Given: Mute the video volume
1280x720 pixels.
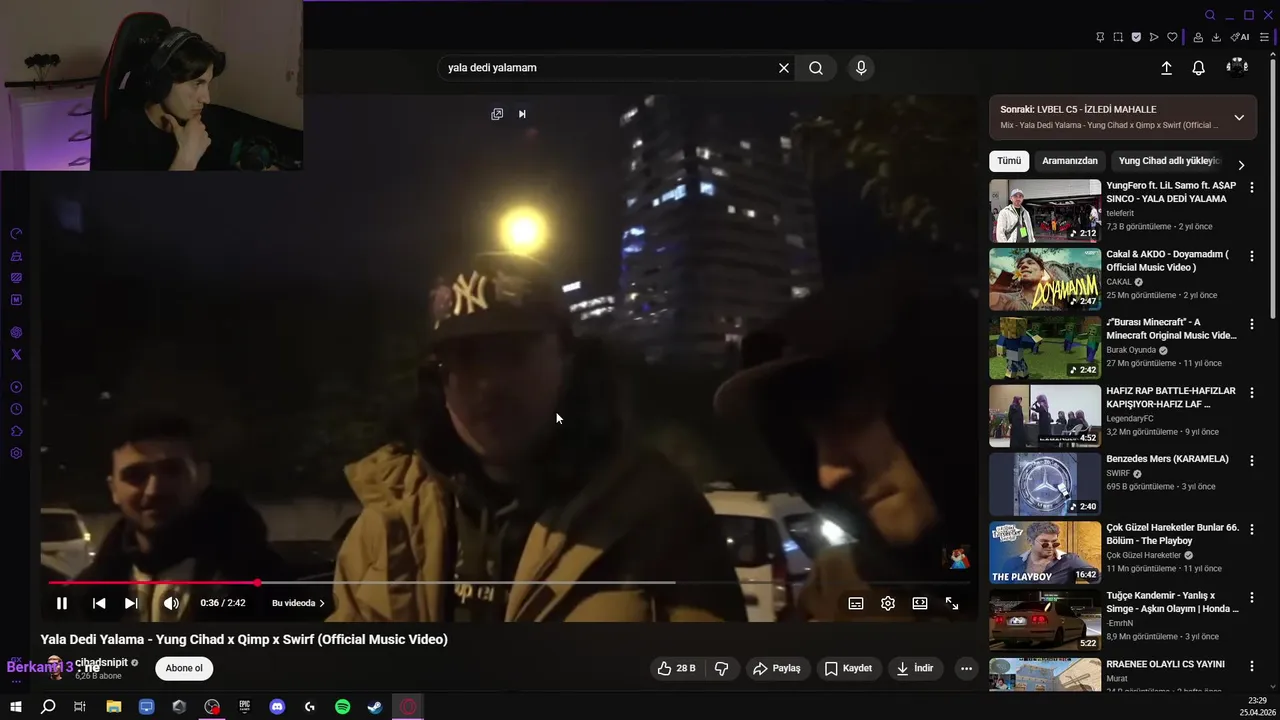Looking at the screenshot, I should [x=171, y=603].
